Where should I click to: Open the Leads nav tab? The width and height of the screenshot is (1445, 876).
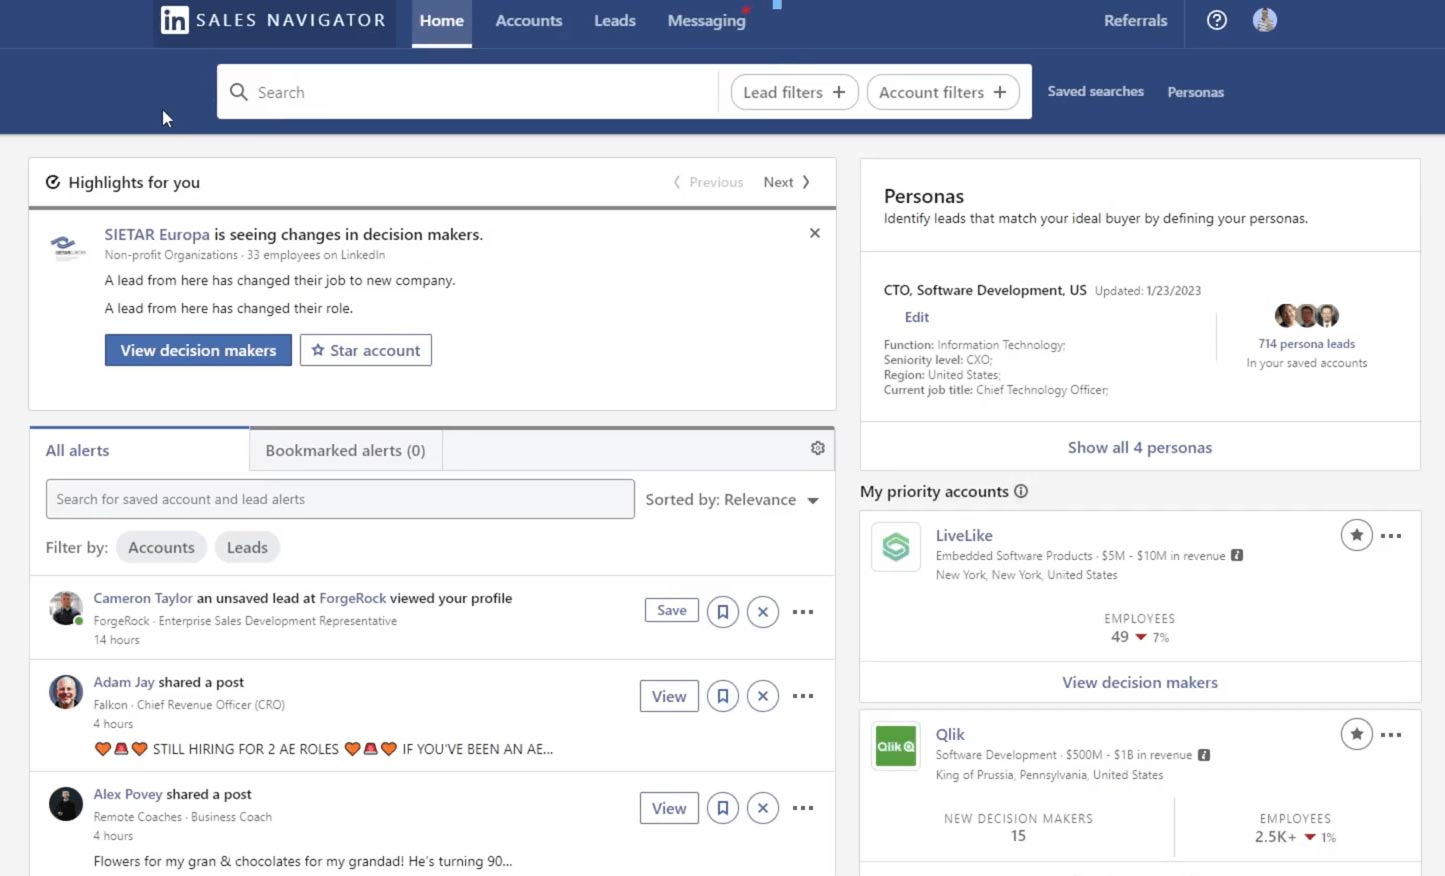click(x=615, y=21)
